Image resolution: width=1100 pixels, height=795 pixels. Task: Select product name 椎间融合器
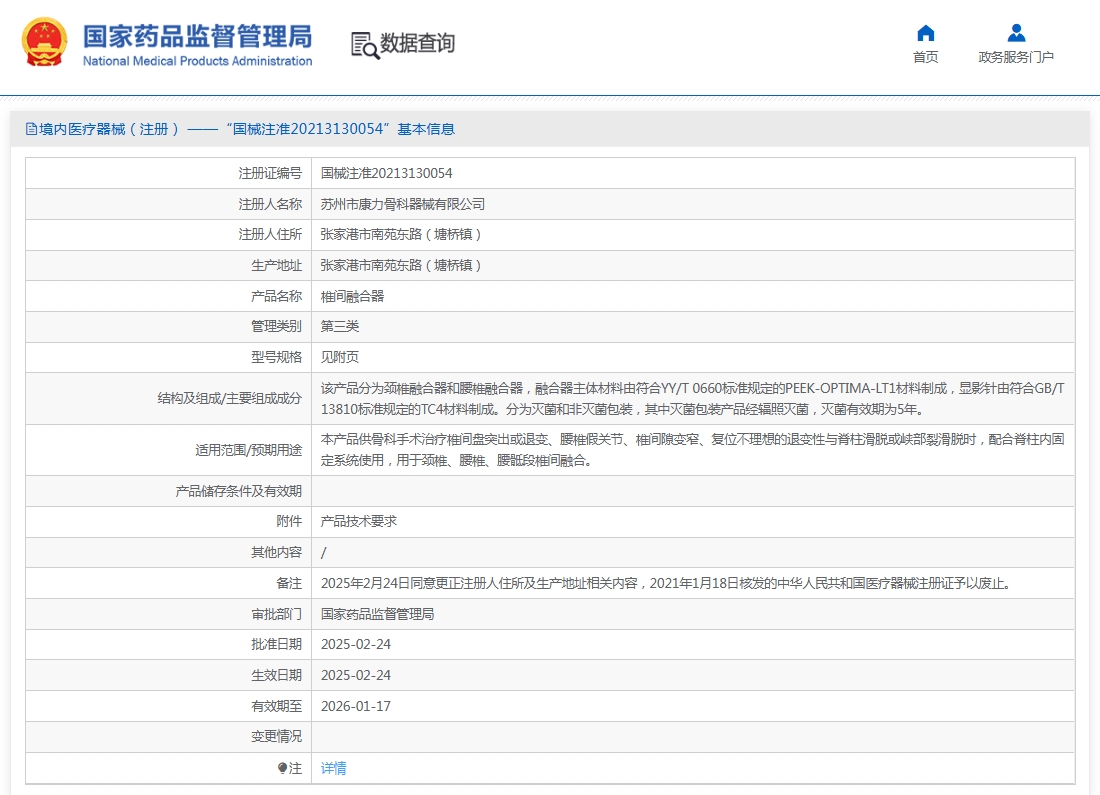coord(352,296)
